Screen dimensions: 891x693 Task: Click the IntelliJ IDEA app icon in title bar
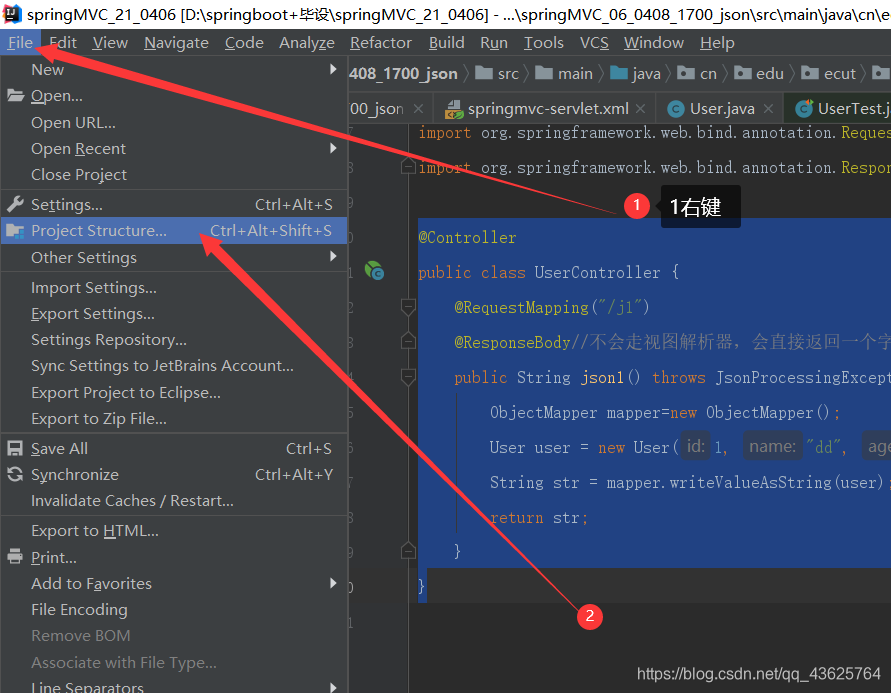[x=12, y=13]
